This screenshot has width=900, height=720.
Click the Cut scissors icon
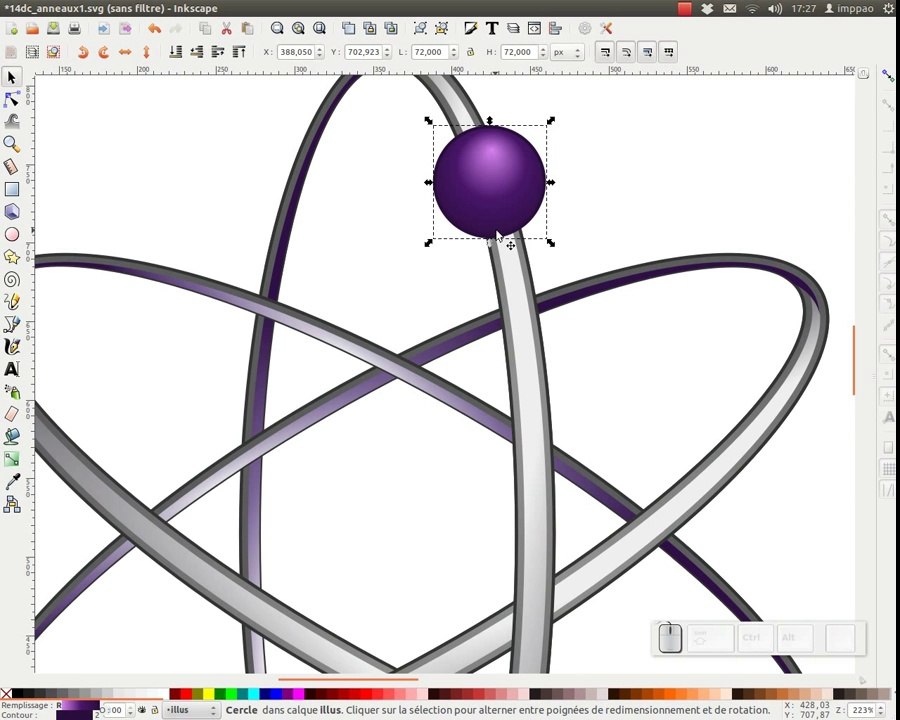coord(227,28)
